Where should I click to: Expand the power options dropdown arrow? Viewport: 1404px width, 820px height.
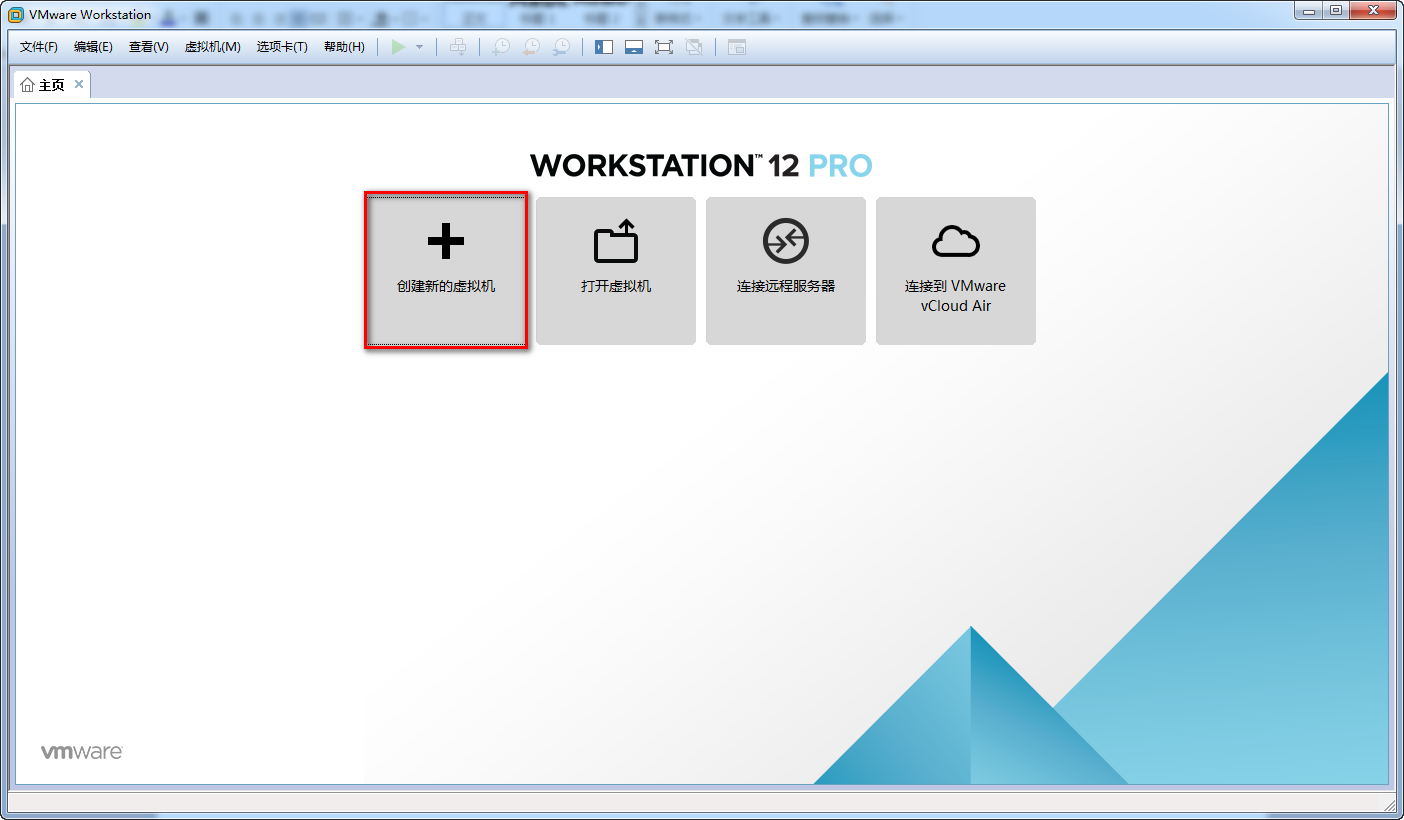[420, 47]
